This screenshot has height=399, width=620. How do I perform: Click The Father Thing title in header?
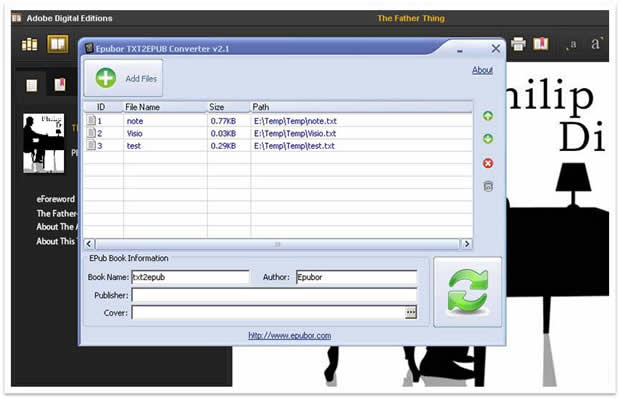click(411, 18)
